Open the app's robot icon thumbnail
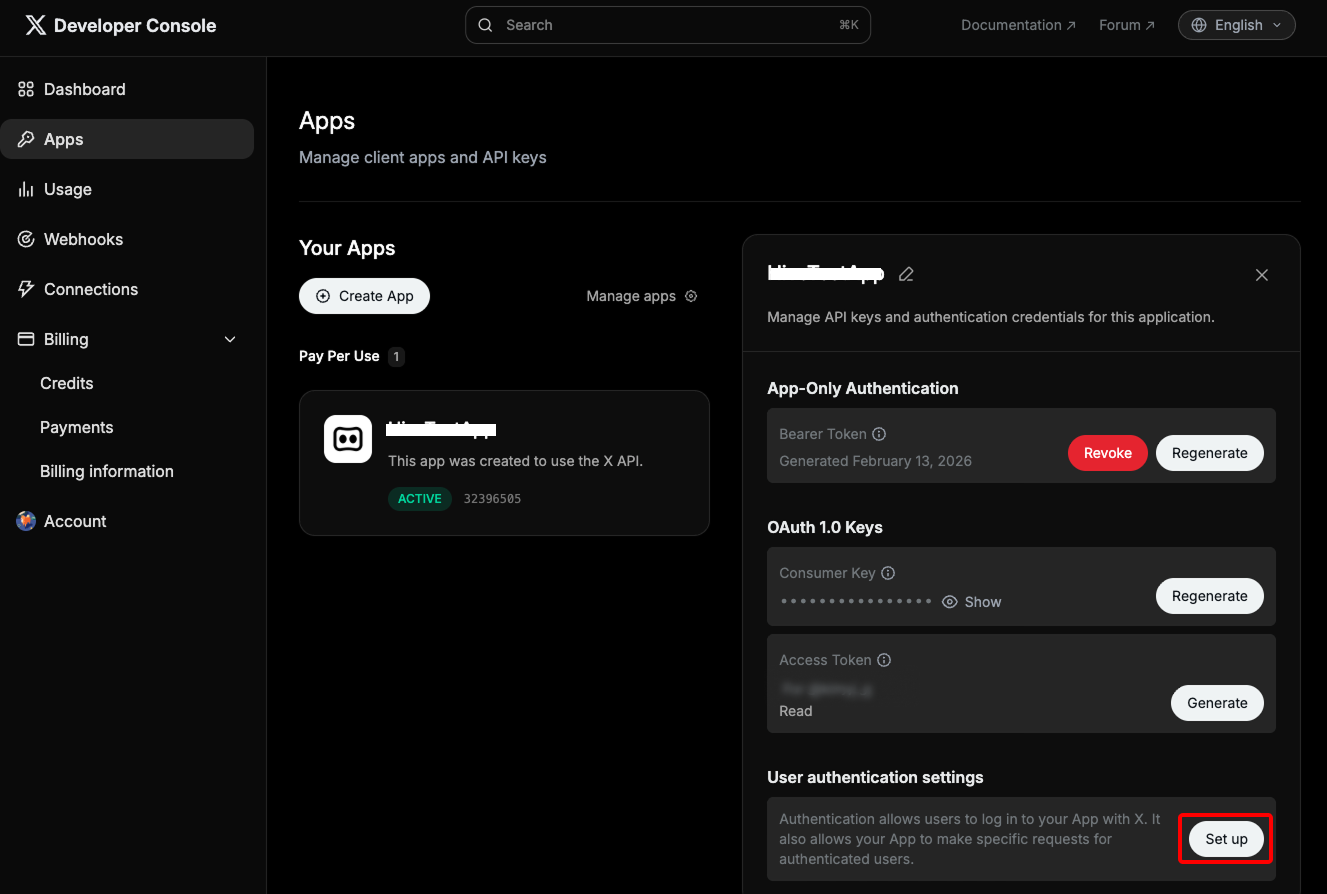The height and width of the screenshot is (894, 1327). [348, 439]
